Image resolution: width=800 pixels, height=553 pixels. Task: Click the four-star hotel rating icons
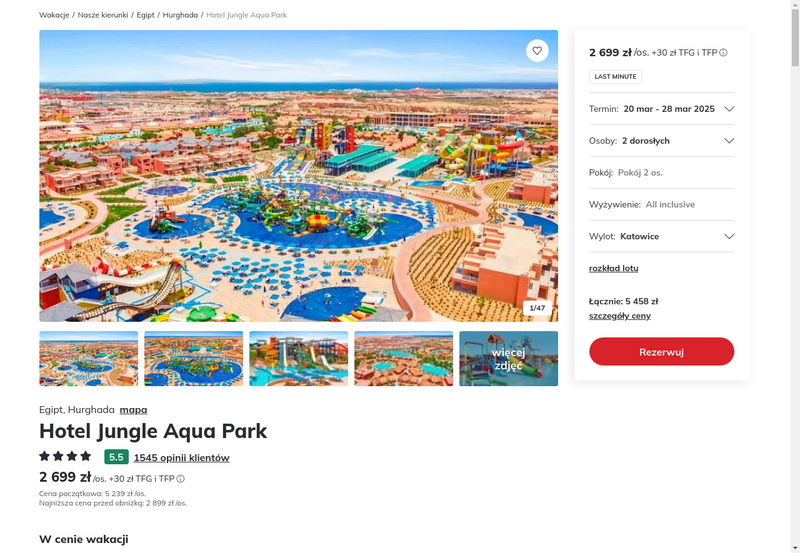click(65, 456)
